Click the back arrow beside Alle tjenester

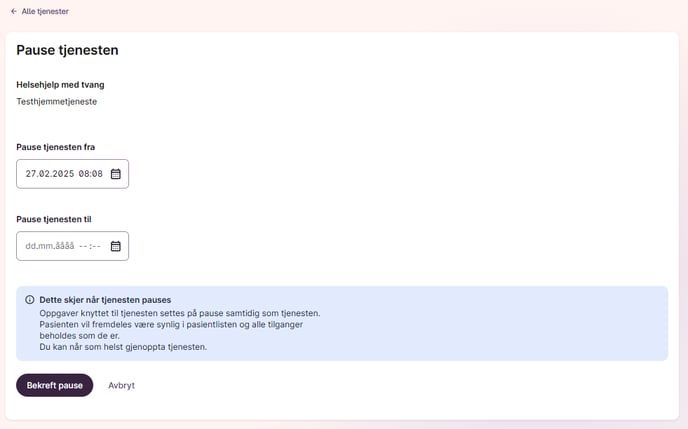[x=14, y=11]
